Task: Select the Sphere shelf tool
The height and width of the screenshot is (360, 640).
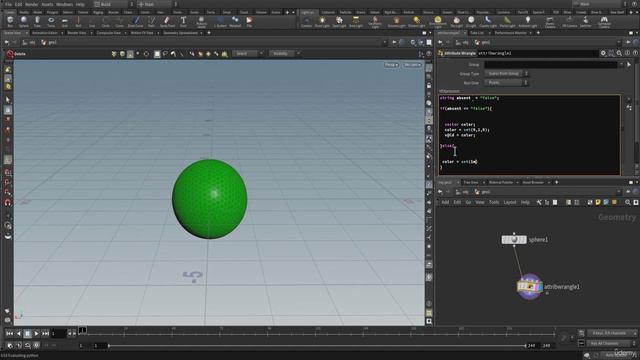Action: point(24,21)
